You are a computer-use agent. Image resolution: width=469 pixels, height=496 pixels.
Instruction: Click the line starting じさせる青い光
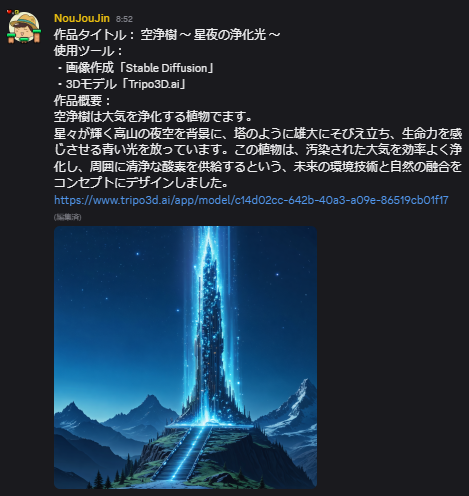(x=258, y=150)
